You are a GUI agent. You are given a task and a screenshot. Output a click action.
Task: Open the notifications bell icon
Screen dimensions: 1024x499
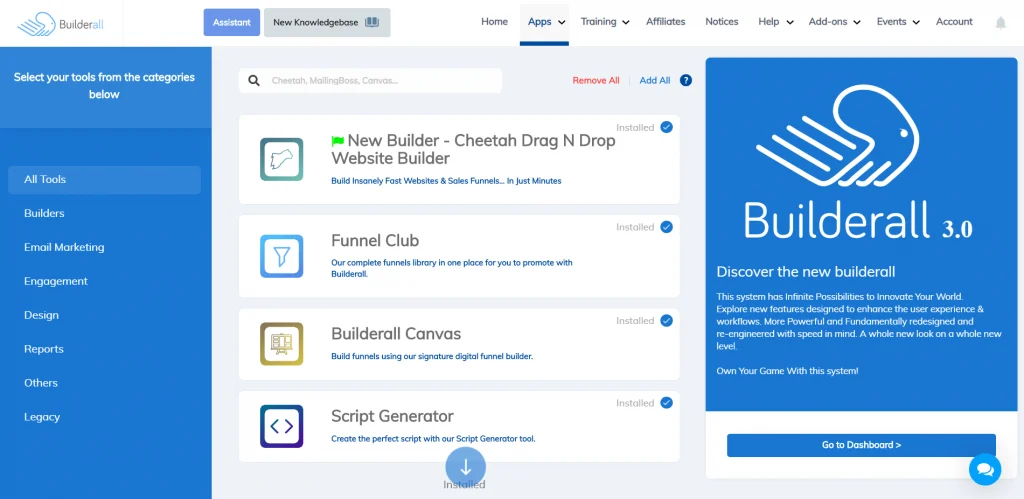(1000, 22)
